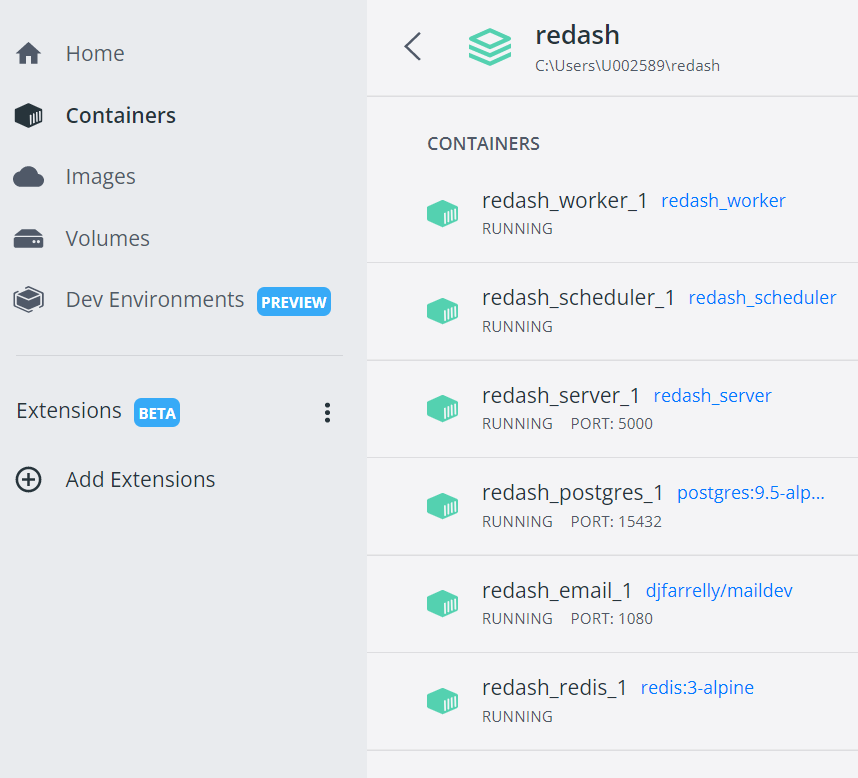Open the djfarrelly/maildev image link
The width and height of the screenshot is (858, 778).
[719, 591]
